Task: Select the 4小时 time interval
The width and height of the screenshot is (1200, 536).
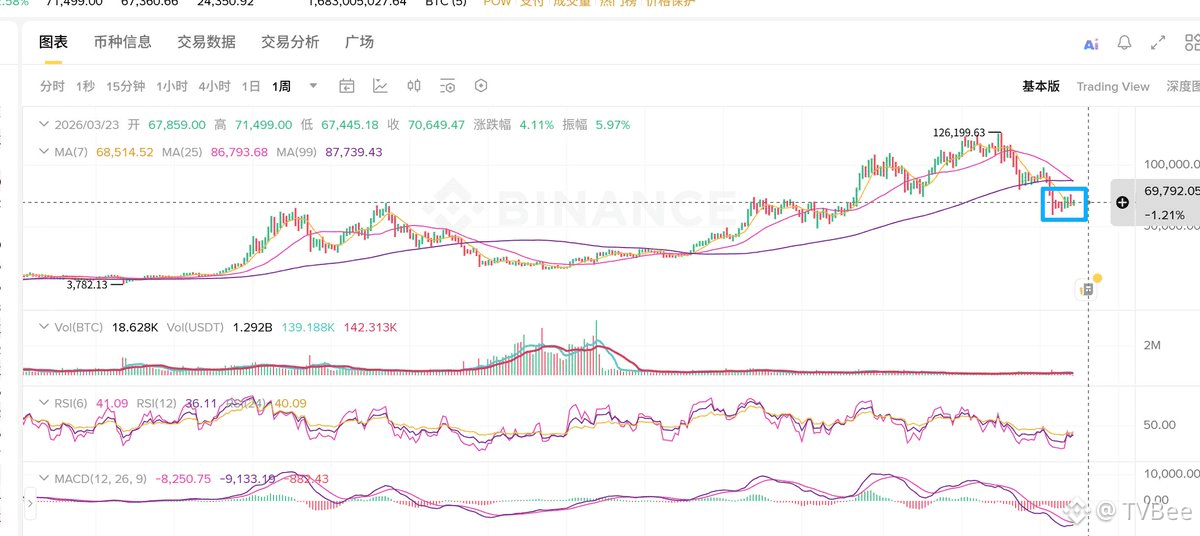Action: [x=214, y=87]
